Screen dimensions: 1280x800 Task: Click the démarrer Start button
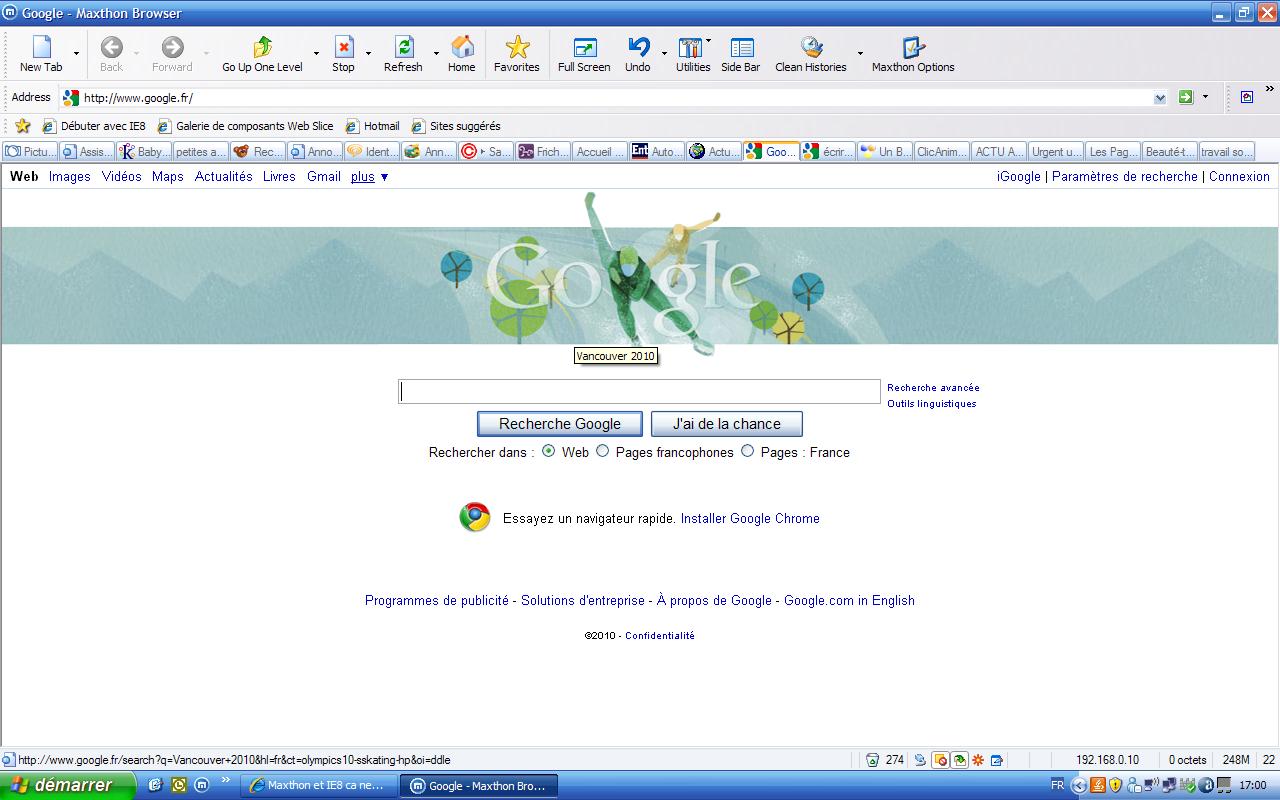(67, 785)
